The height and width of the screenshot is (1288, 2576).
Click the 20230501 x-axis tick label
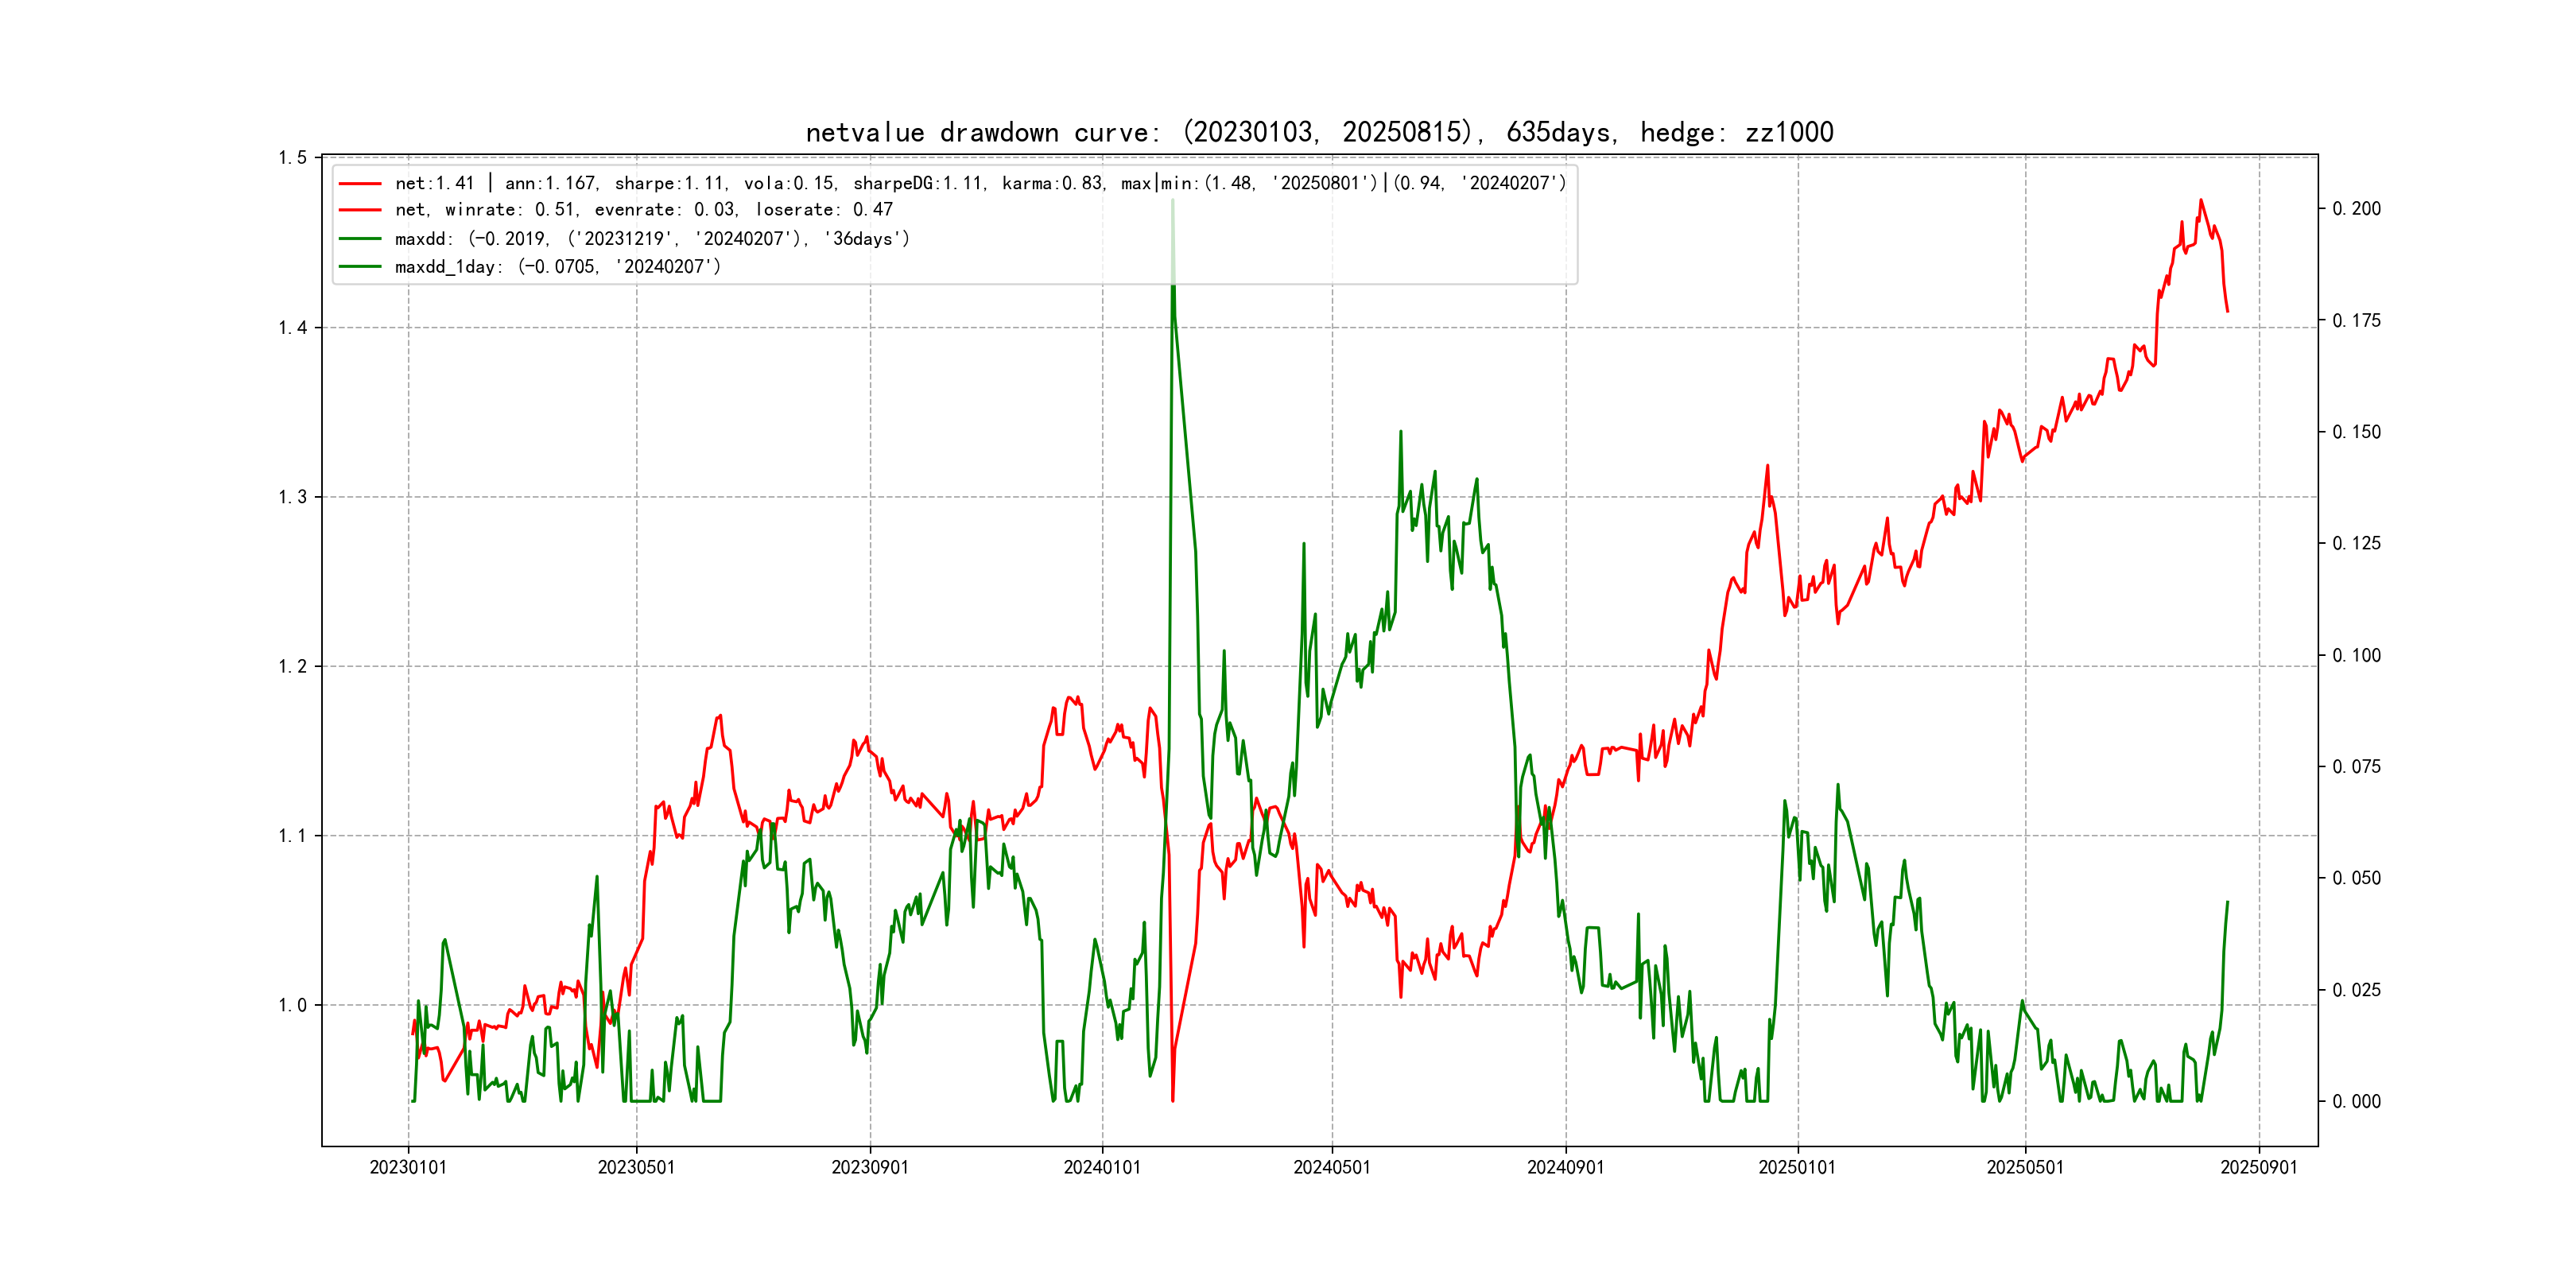point(636,1167)
